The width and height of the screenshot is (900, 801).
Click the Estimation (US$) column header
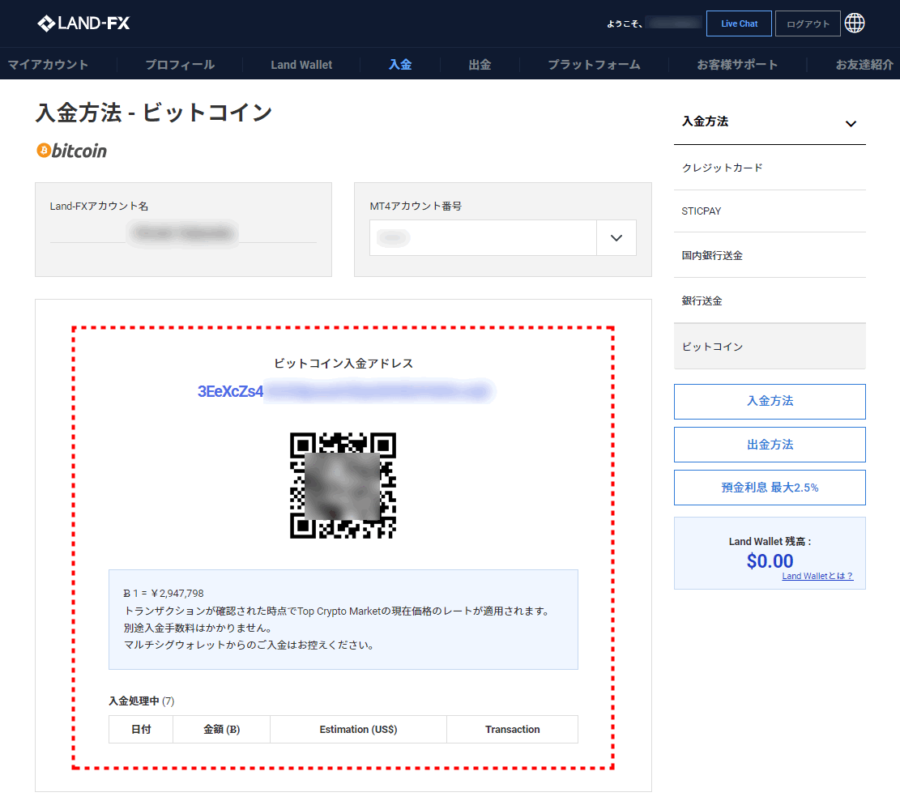[358, 729]
